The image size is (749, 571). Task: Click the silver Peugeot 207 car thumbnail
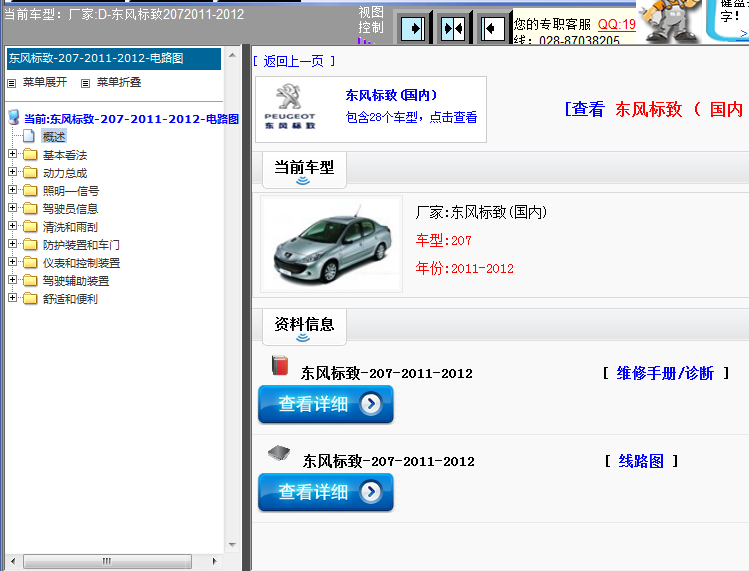click(332, 244)
